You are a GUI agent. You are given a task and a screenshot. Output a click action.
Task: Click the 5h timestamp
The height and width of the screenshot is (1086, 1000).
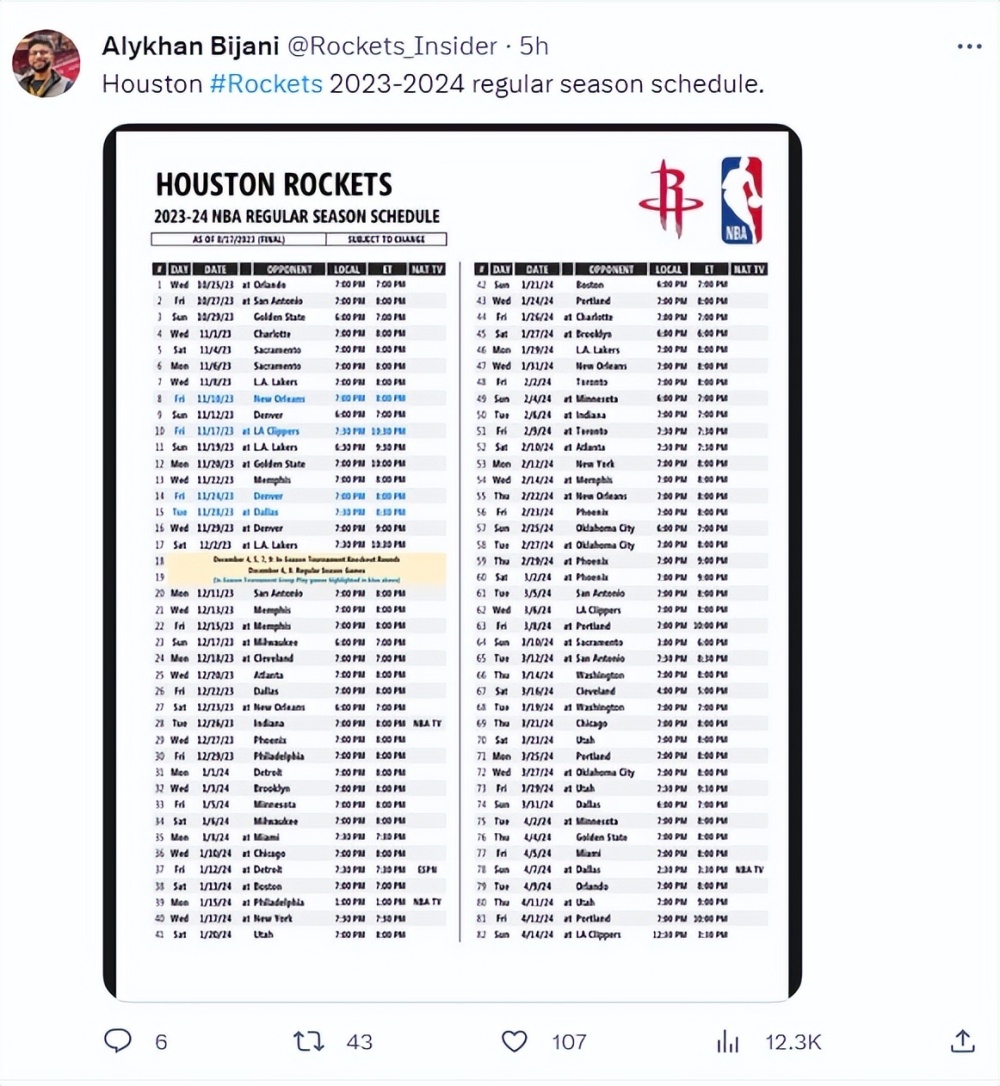534,46
